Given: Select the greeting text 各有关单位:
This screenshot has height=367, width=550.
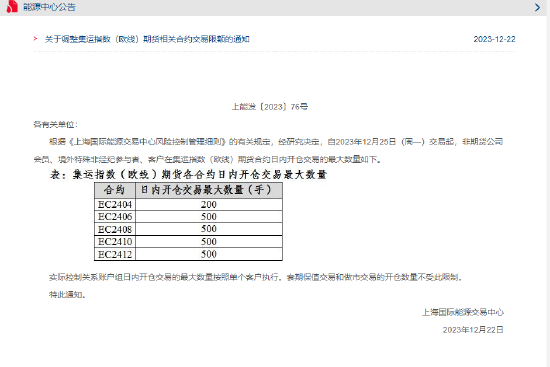Looking at the screenshot, I should pyautogui.click(x=55, y=125).
